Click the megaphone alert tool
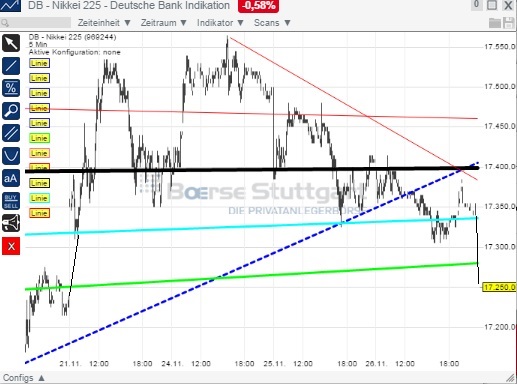The image size is (517, 384). pyautogui.click(x=11, y=223)
